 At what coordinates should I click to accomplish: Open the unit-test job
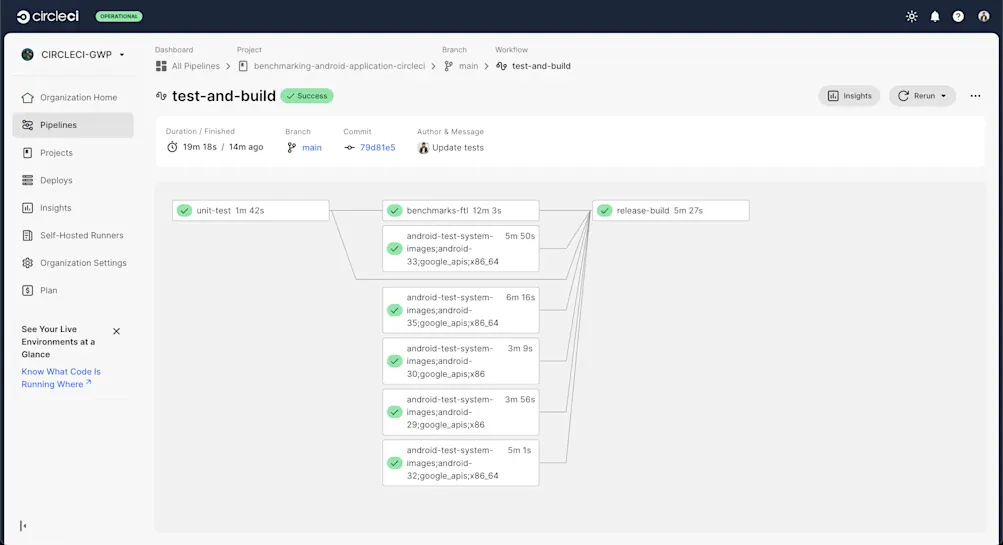click(x=251, y=210)
